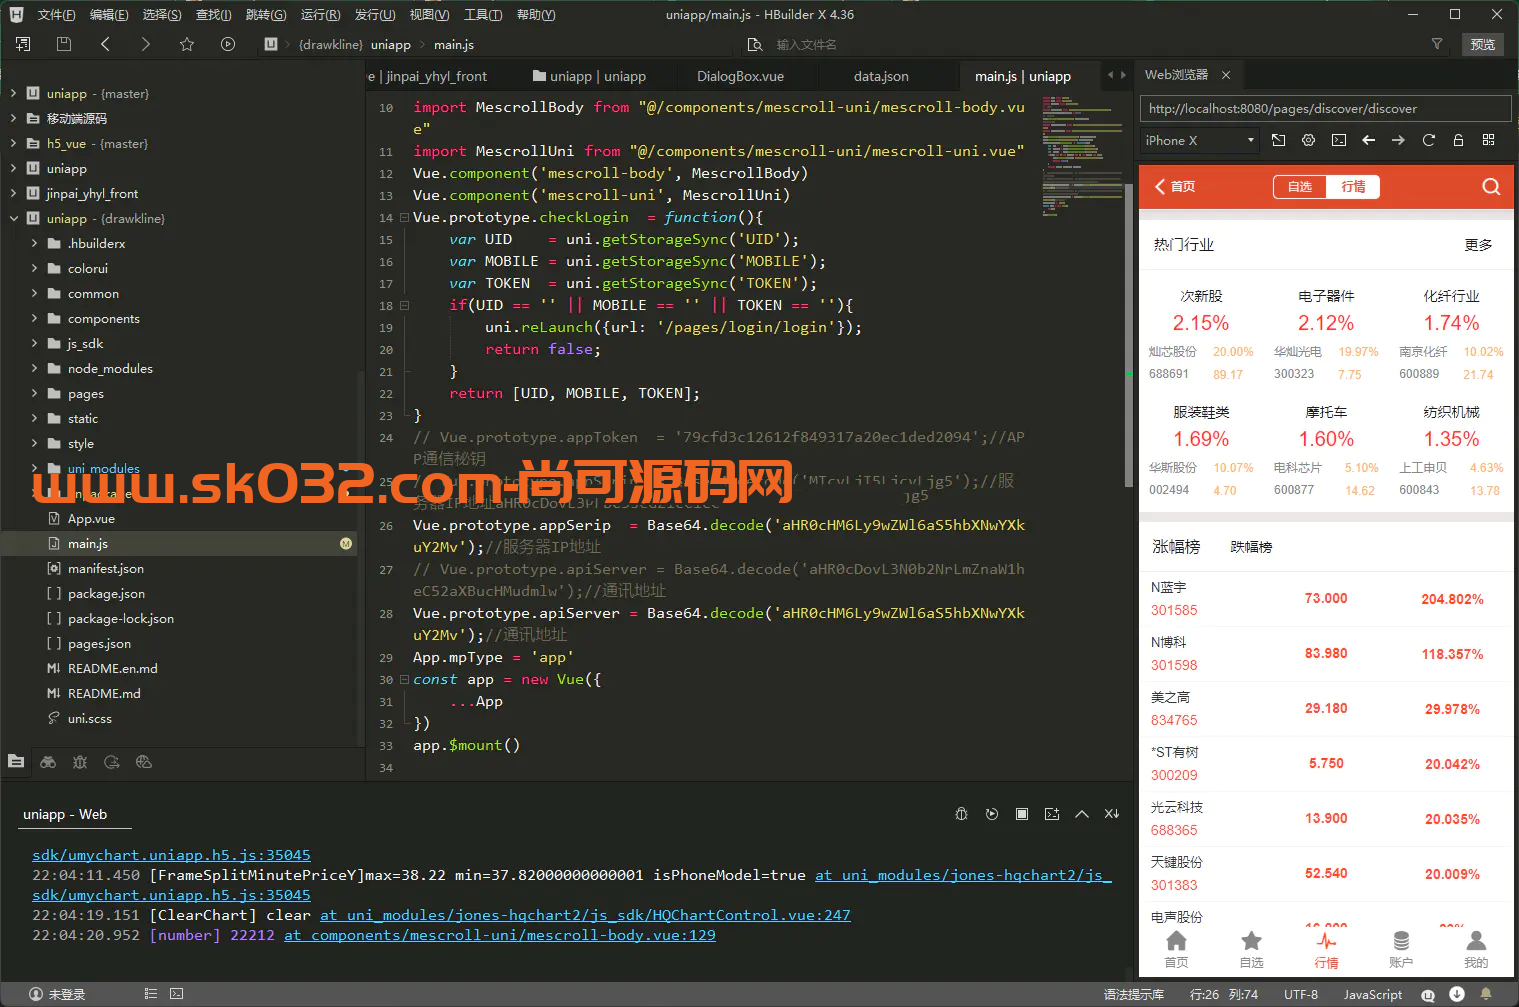Click the console debug bug icon
This screenshot has height=1007, width=1519.
961,814
